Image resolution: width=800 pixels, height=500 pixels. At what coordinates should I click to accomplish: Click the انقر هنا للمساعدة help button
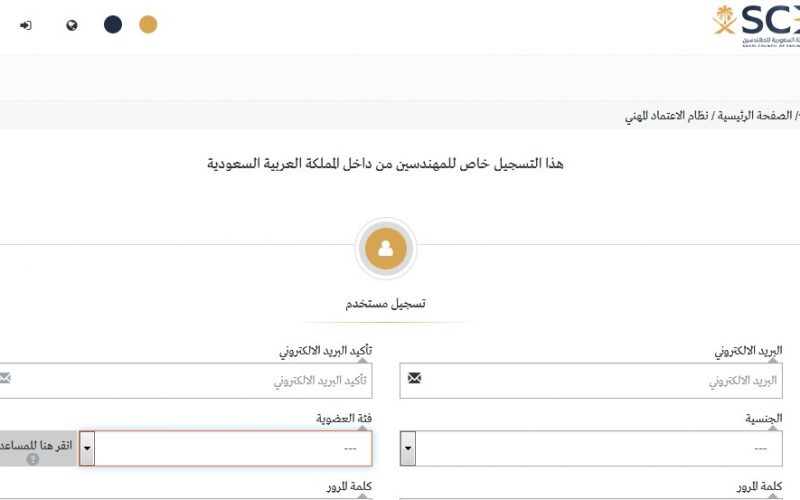pos(38,448)
